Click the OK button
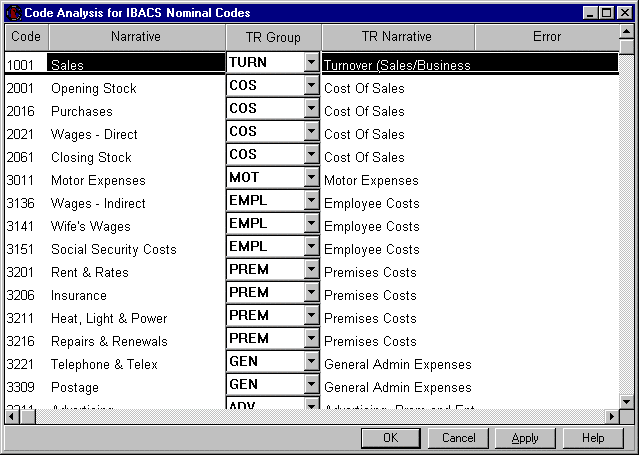Viewport: 639px width, 455px height. coord(390,438)
